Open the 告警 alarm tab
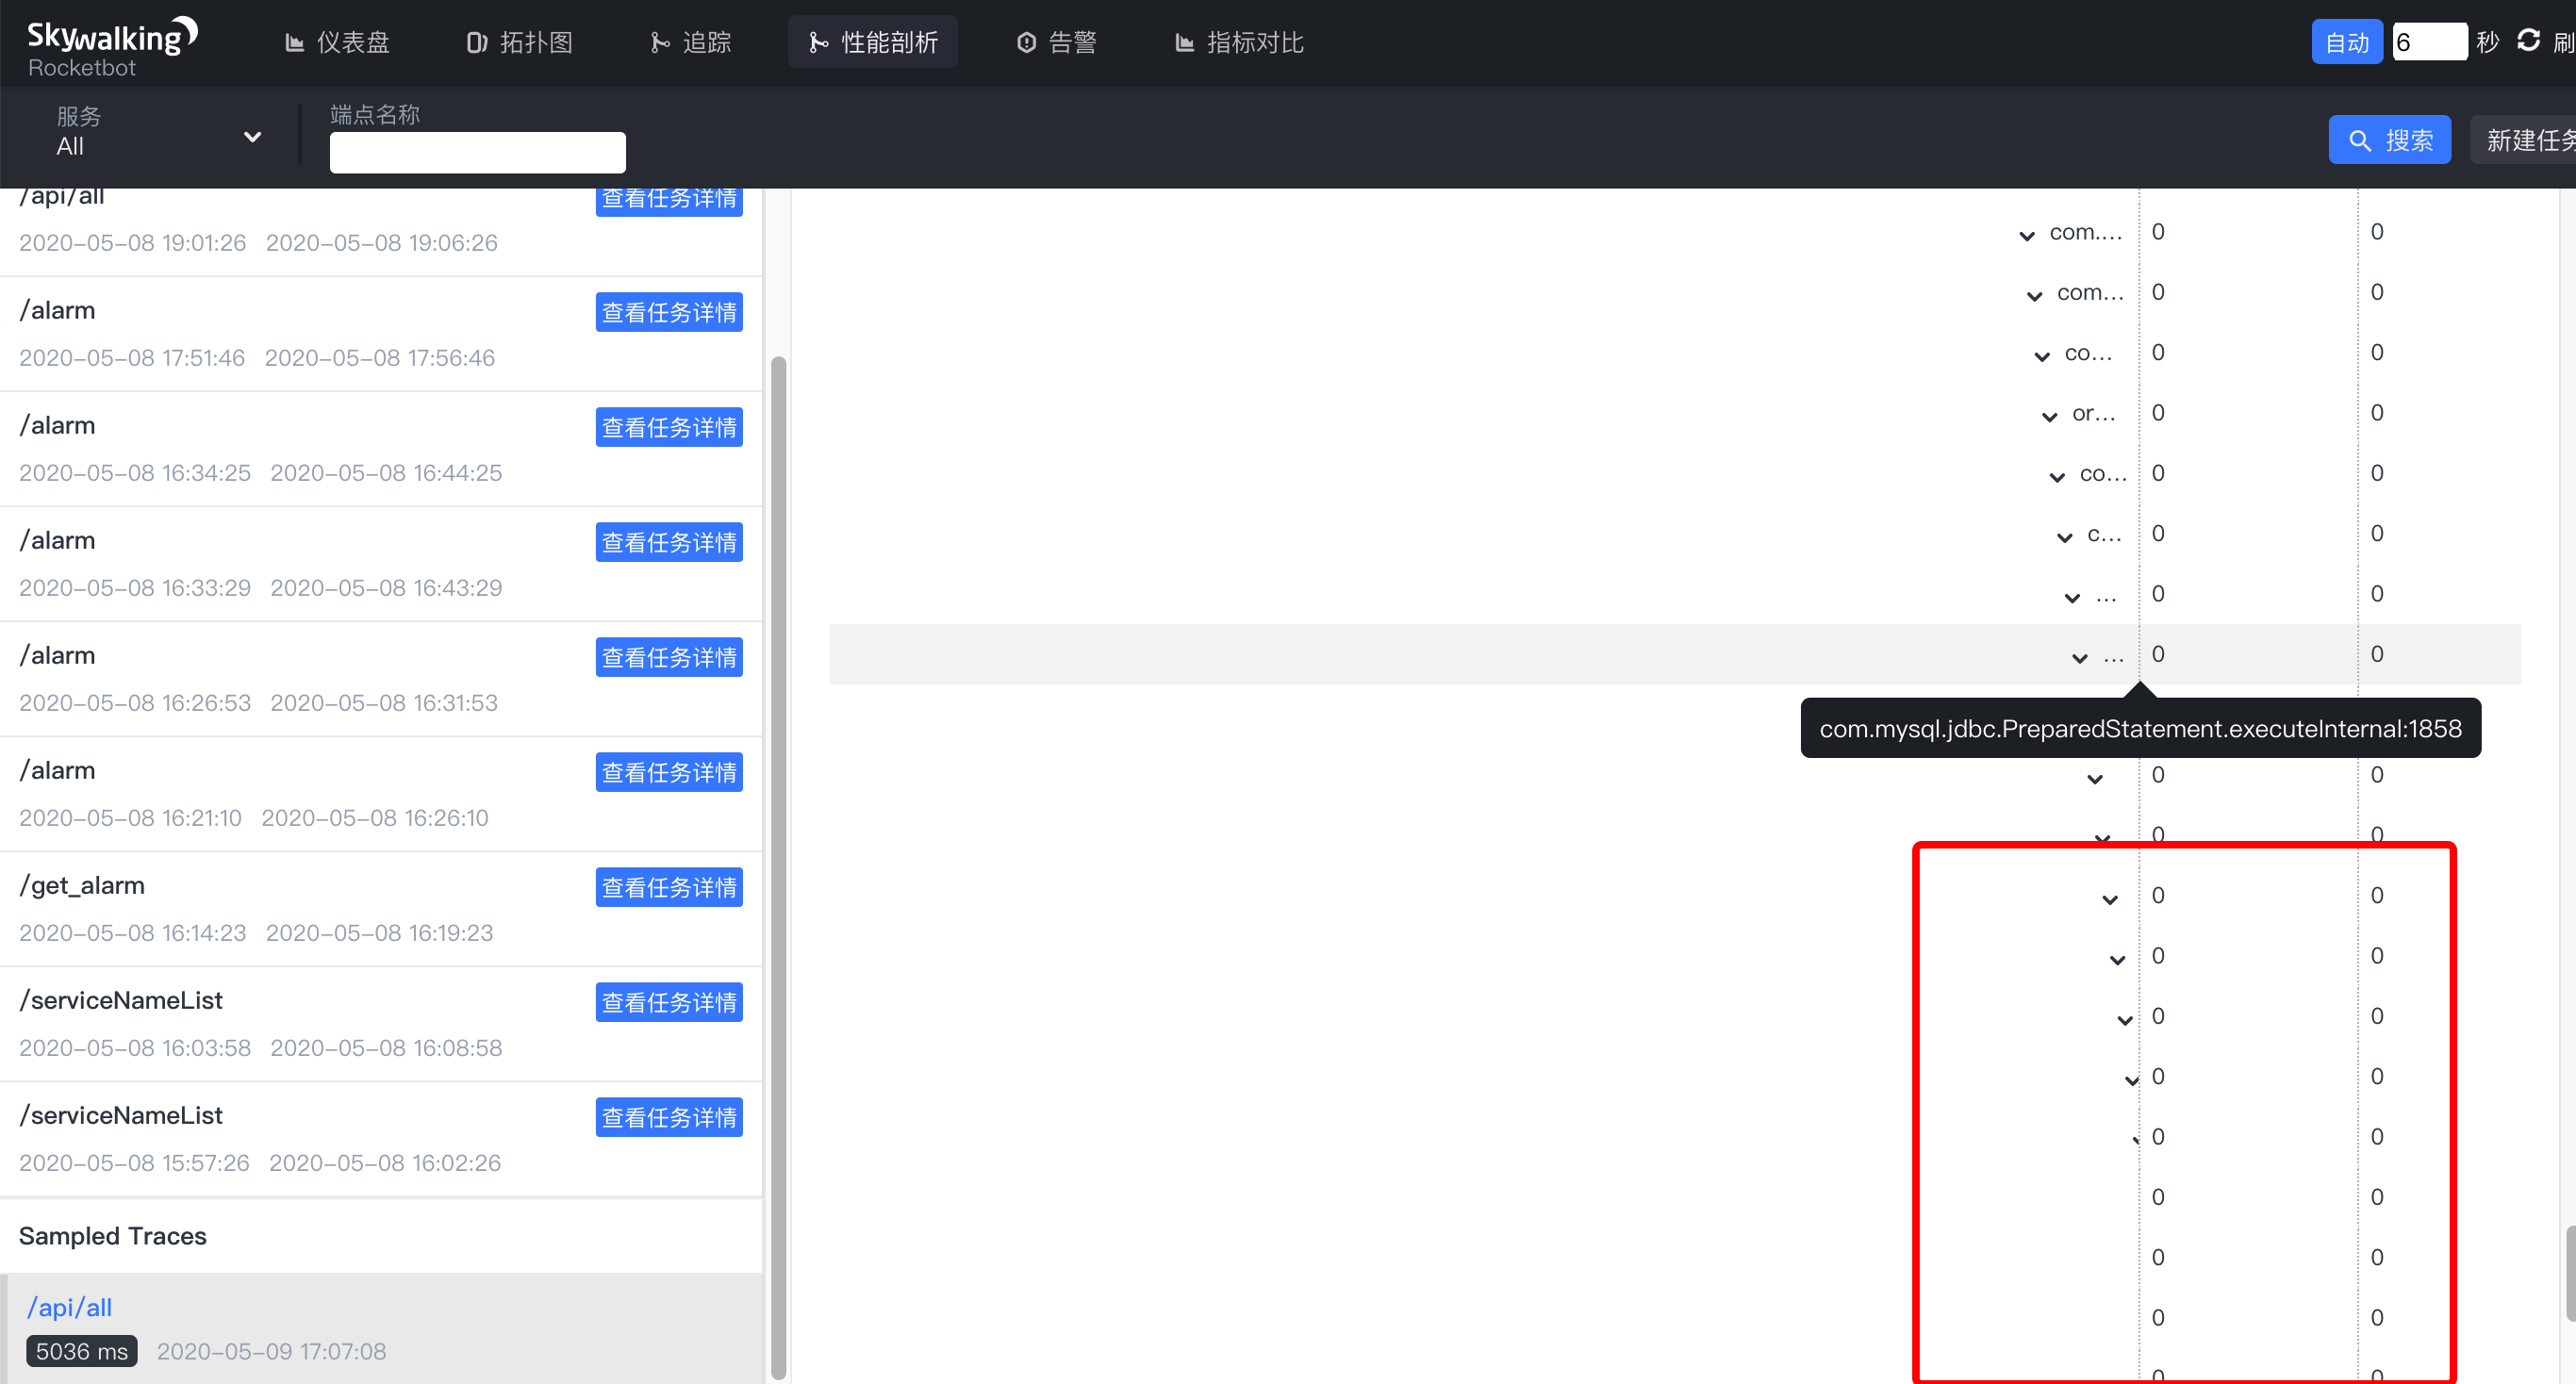 point(1057,42)
